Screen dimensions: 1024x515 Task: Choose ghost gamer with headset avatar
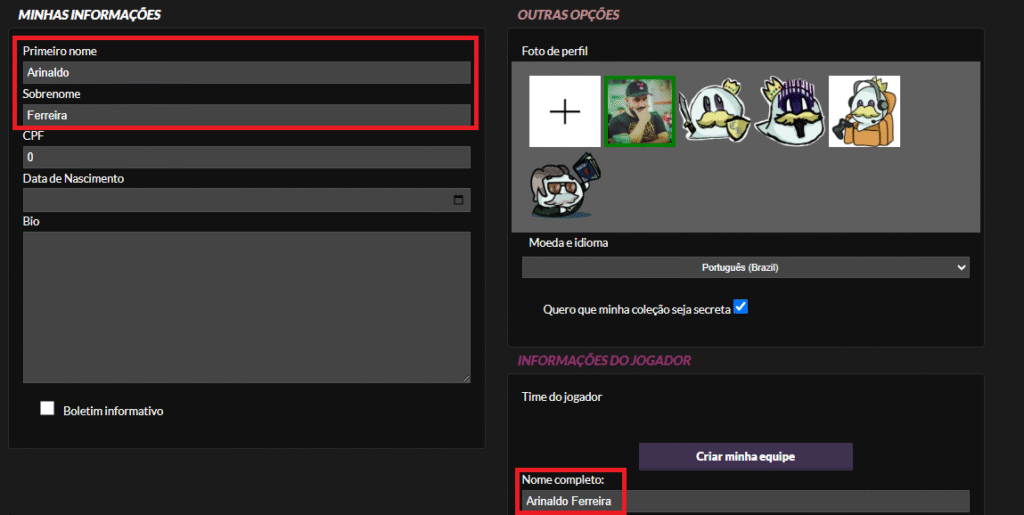[865, 111]
